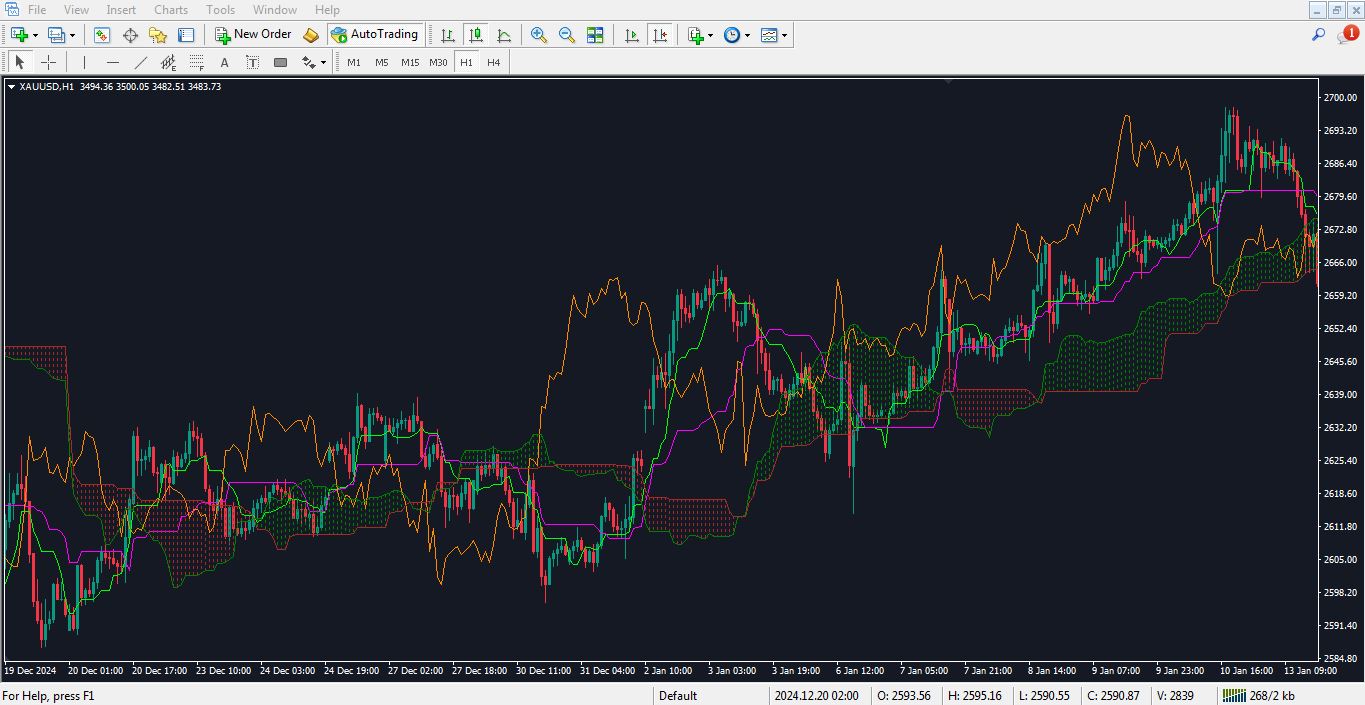
Task: Open the Terminal panel
Action: coord(184,35)
